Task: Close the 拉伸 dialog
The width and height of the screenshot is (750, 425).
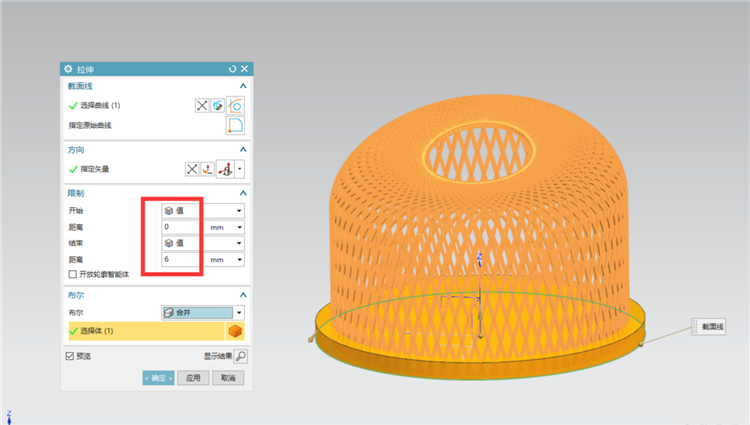Action: coord(244,69)
